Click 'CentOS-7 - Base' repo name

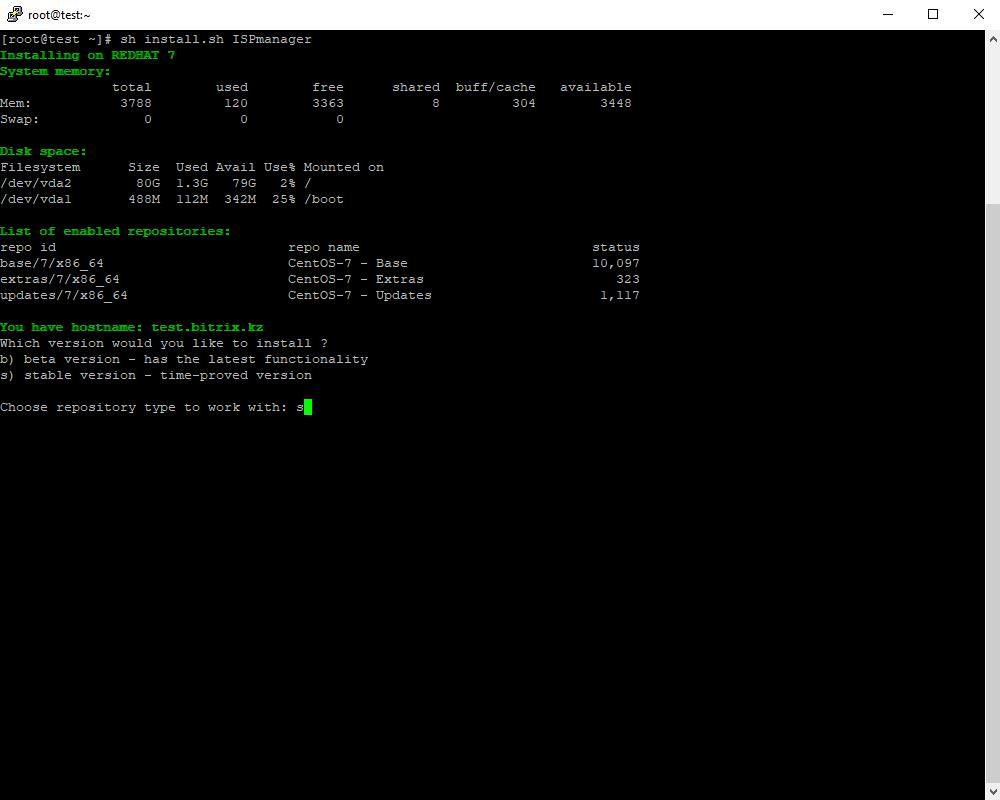348,263
